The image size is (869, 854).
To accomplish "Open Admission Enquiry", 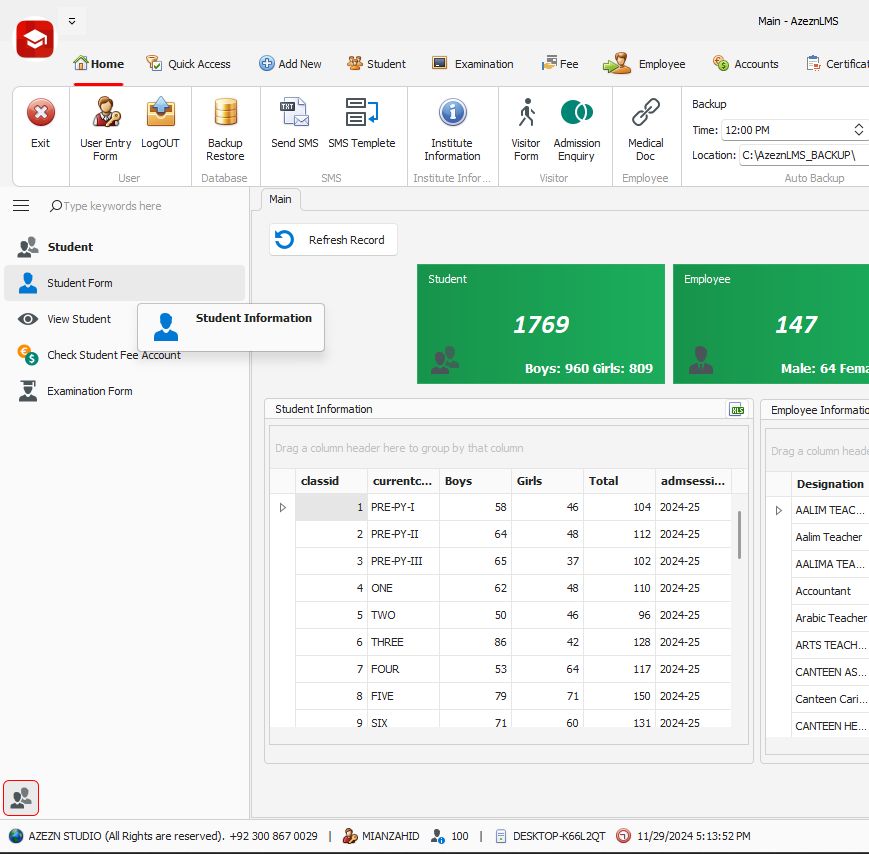I will click(576, 126).
